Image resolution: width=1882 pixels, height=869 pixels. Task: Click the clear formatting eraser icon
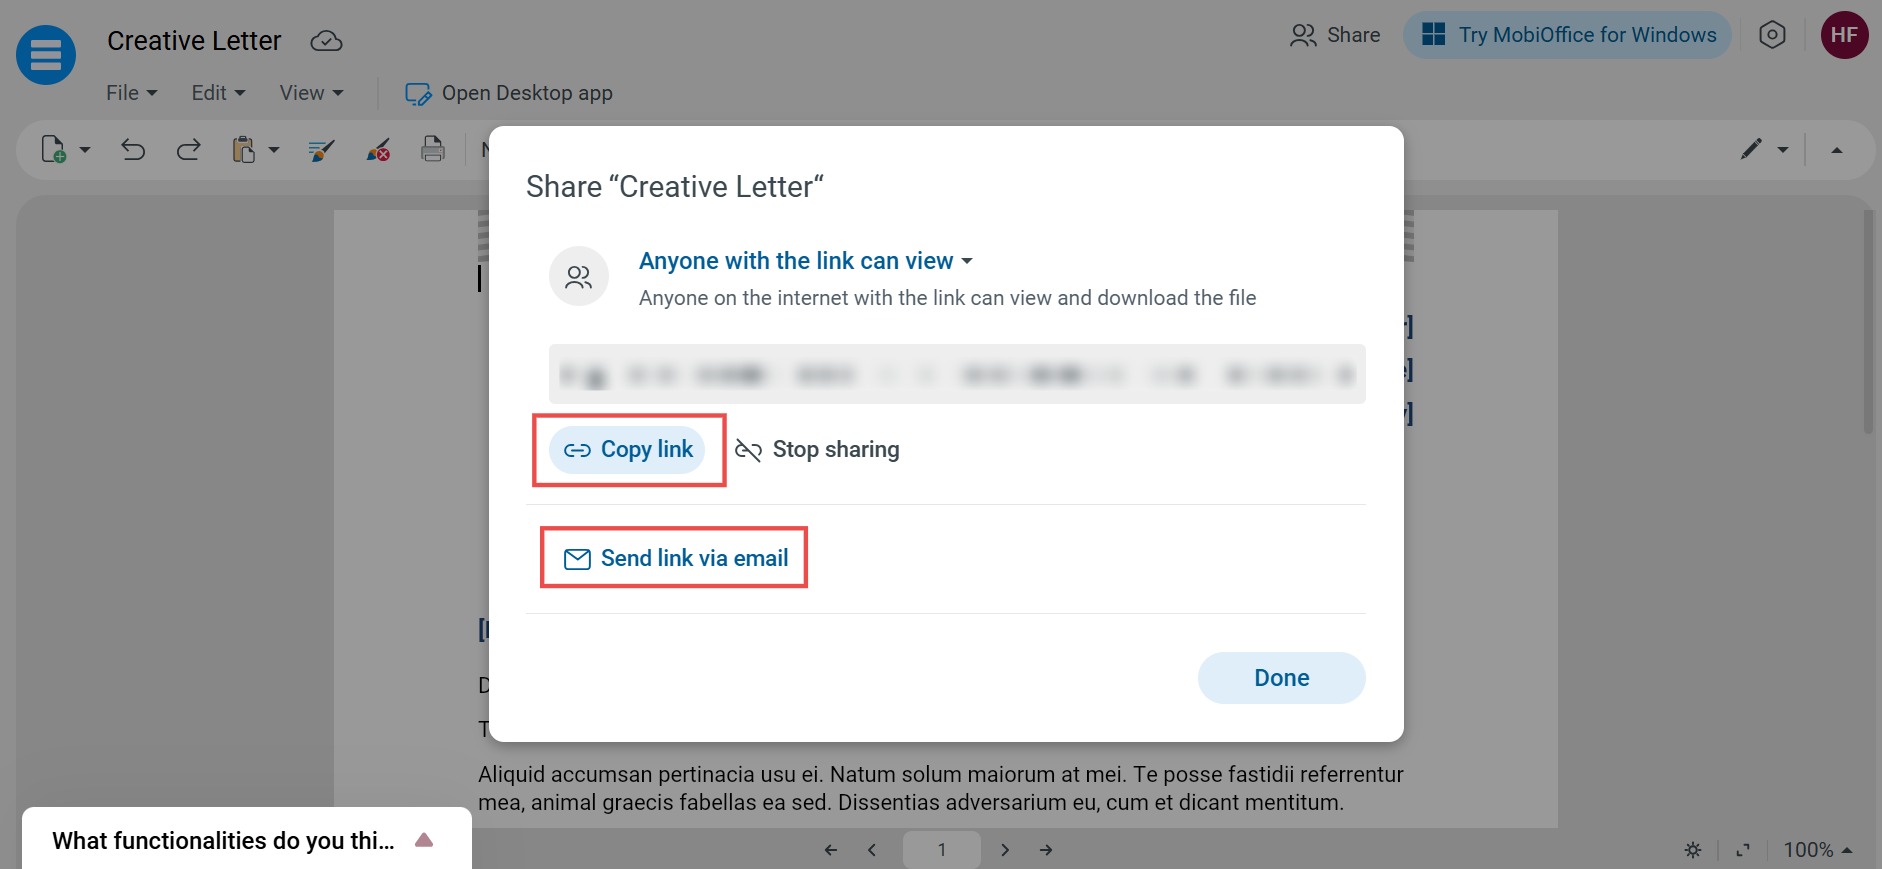click(378, 150)
